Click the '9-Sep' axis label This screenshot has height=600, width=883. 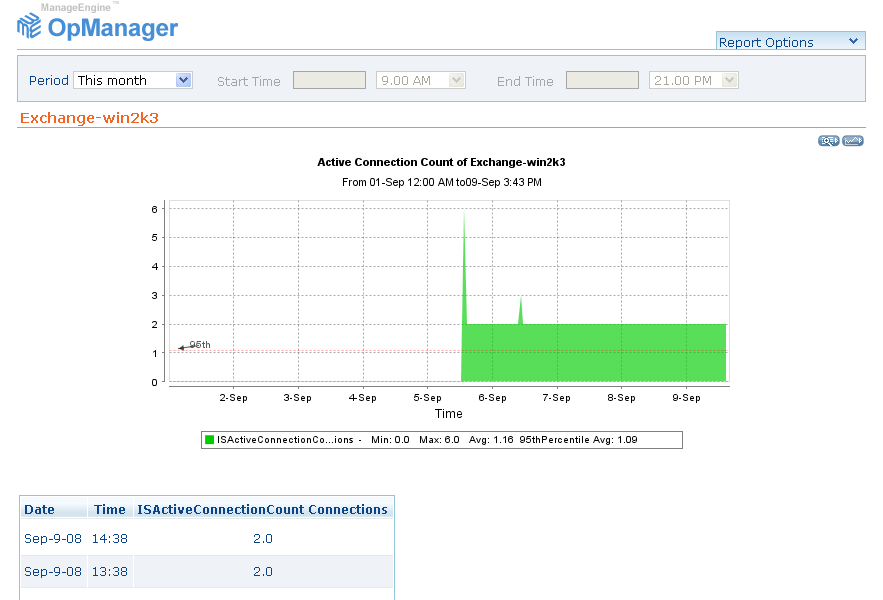[x=686, y=398]
